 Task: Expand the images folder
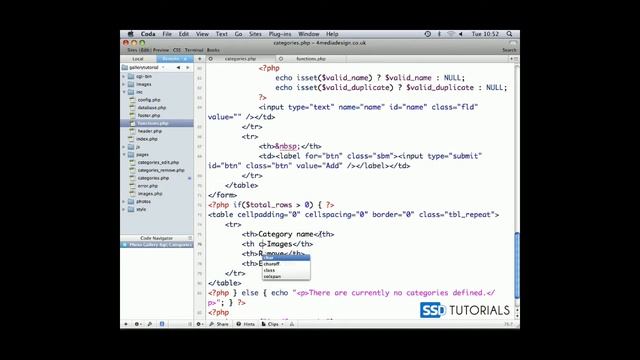coord(124,84)
